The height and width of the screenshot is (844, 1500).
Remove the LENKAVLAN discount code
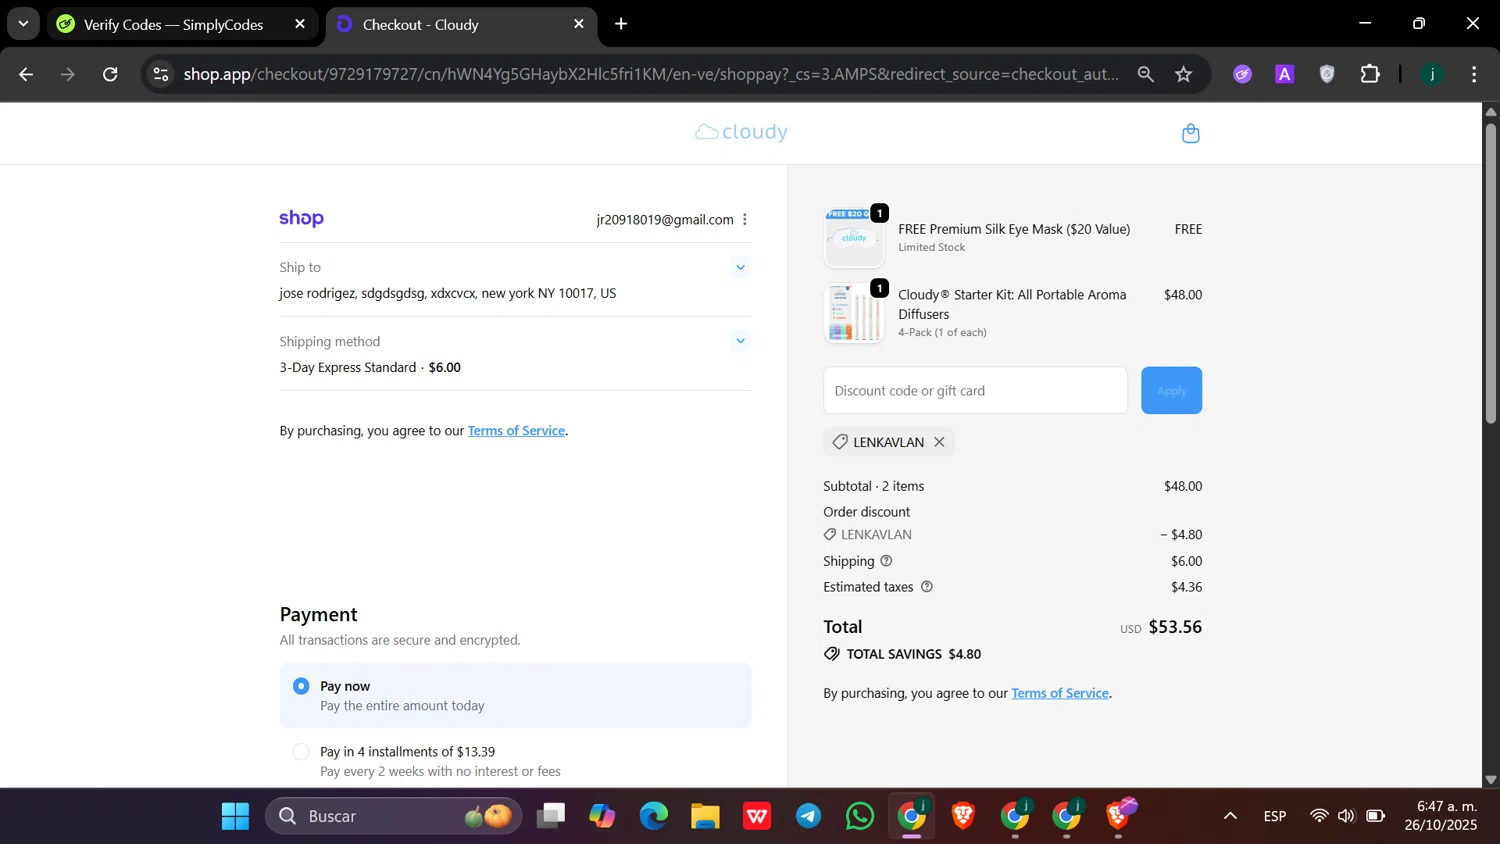click(939, 442)
